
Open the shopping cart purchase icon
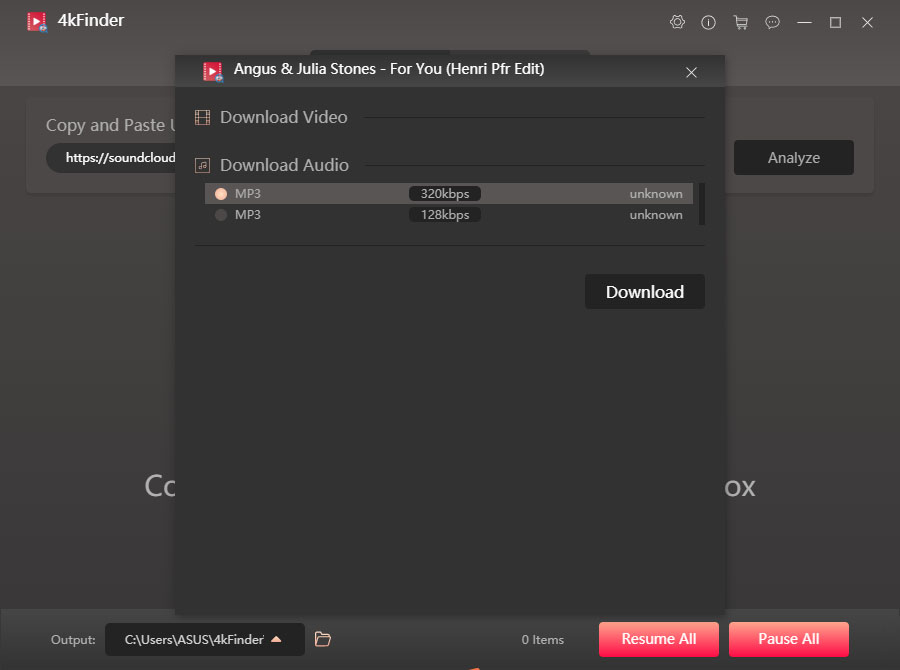pyautogui.click(x=740, y=22)
